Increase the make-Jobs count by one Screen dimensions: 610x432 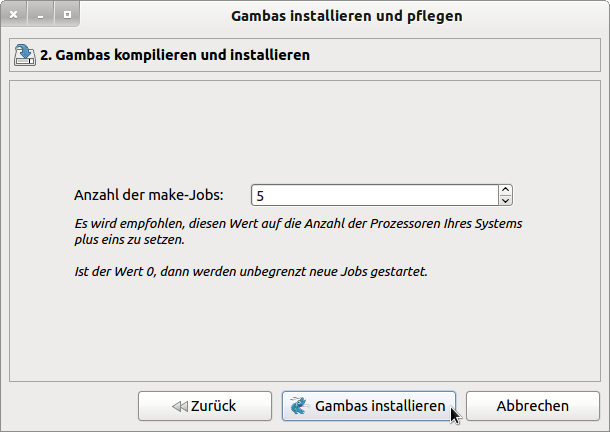pos(505,190)
